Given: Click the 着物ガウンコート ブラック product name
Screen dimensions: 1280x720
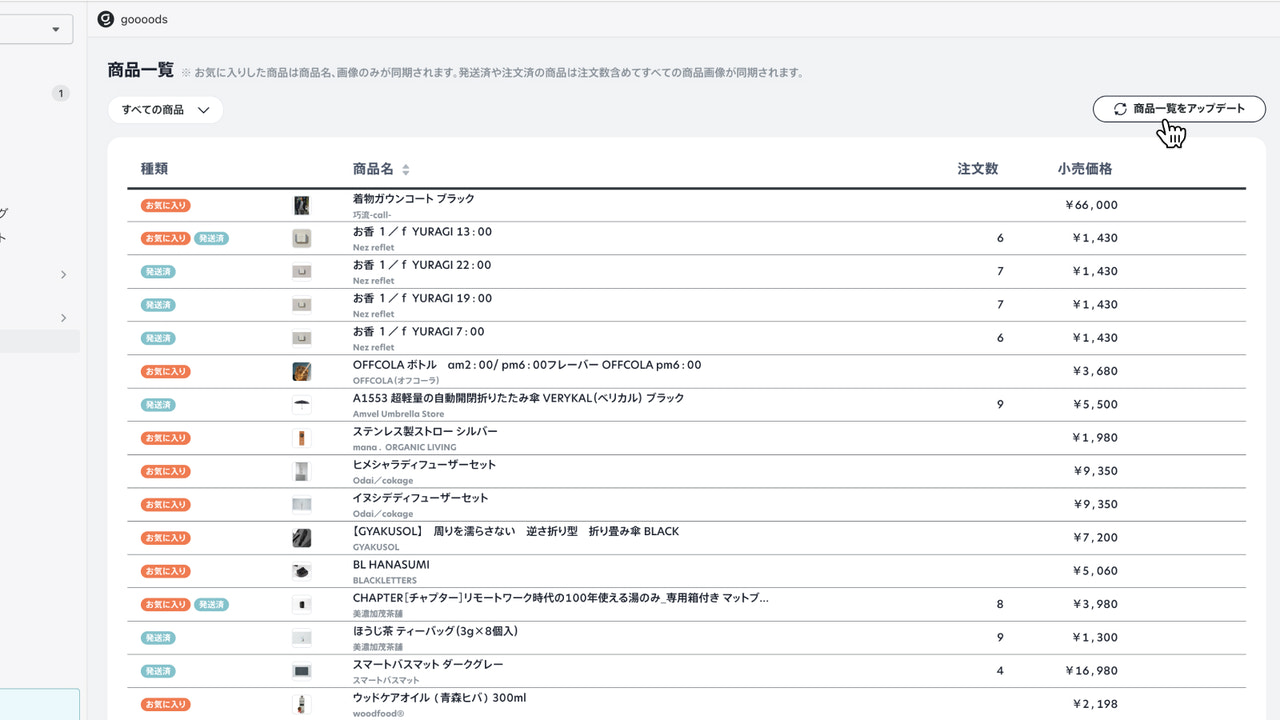Looking at the screenshot, I should [x=415, y=198].
